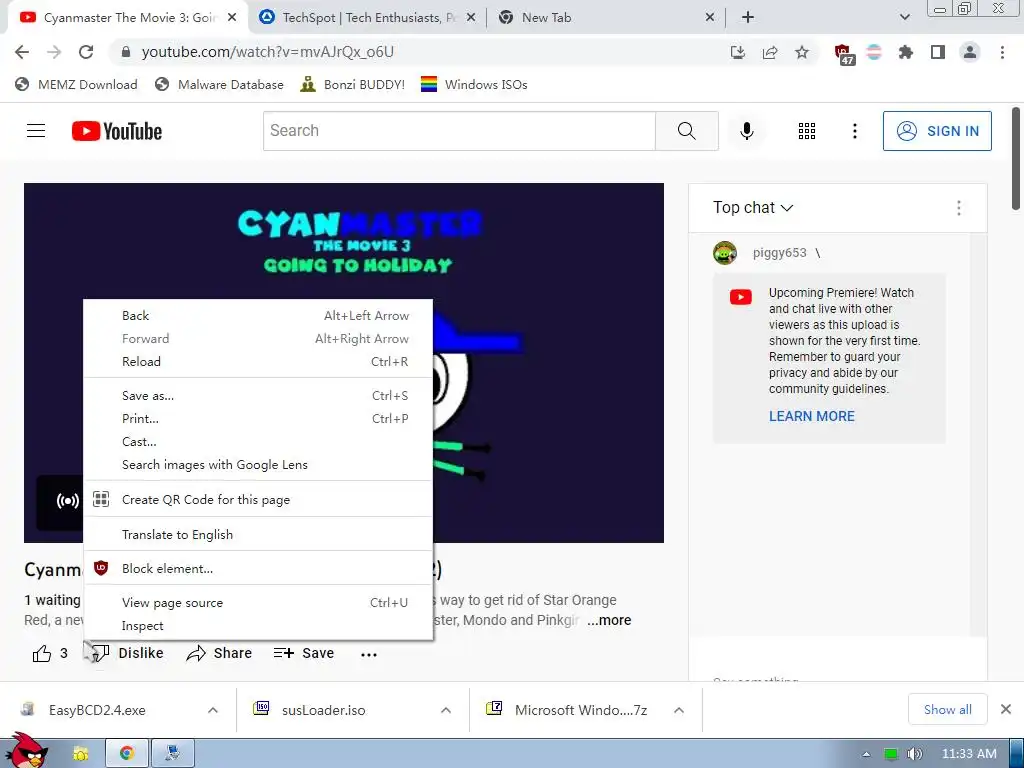Open Microsoft Windo....7z download options arrow
The image size is (1024, 768).
679,710
